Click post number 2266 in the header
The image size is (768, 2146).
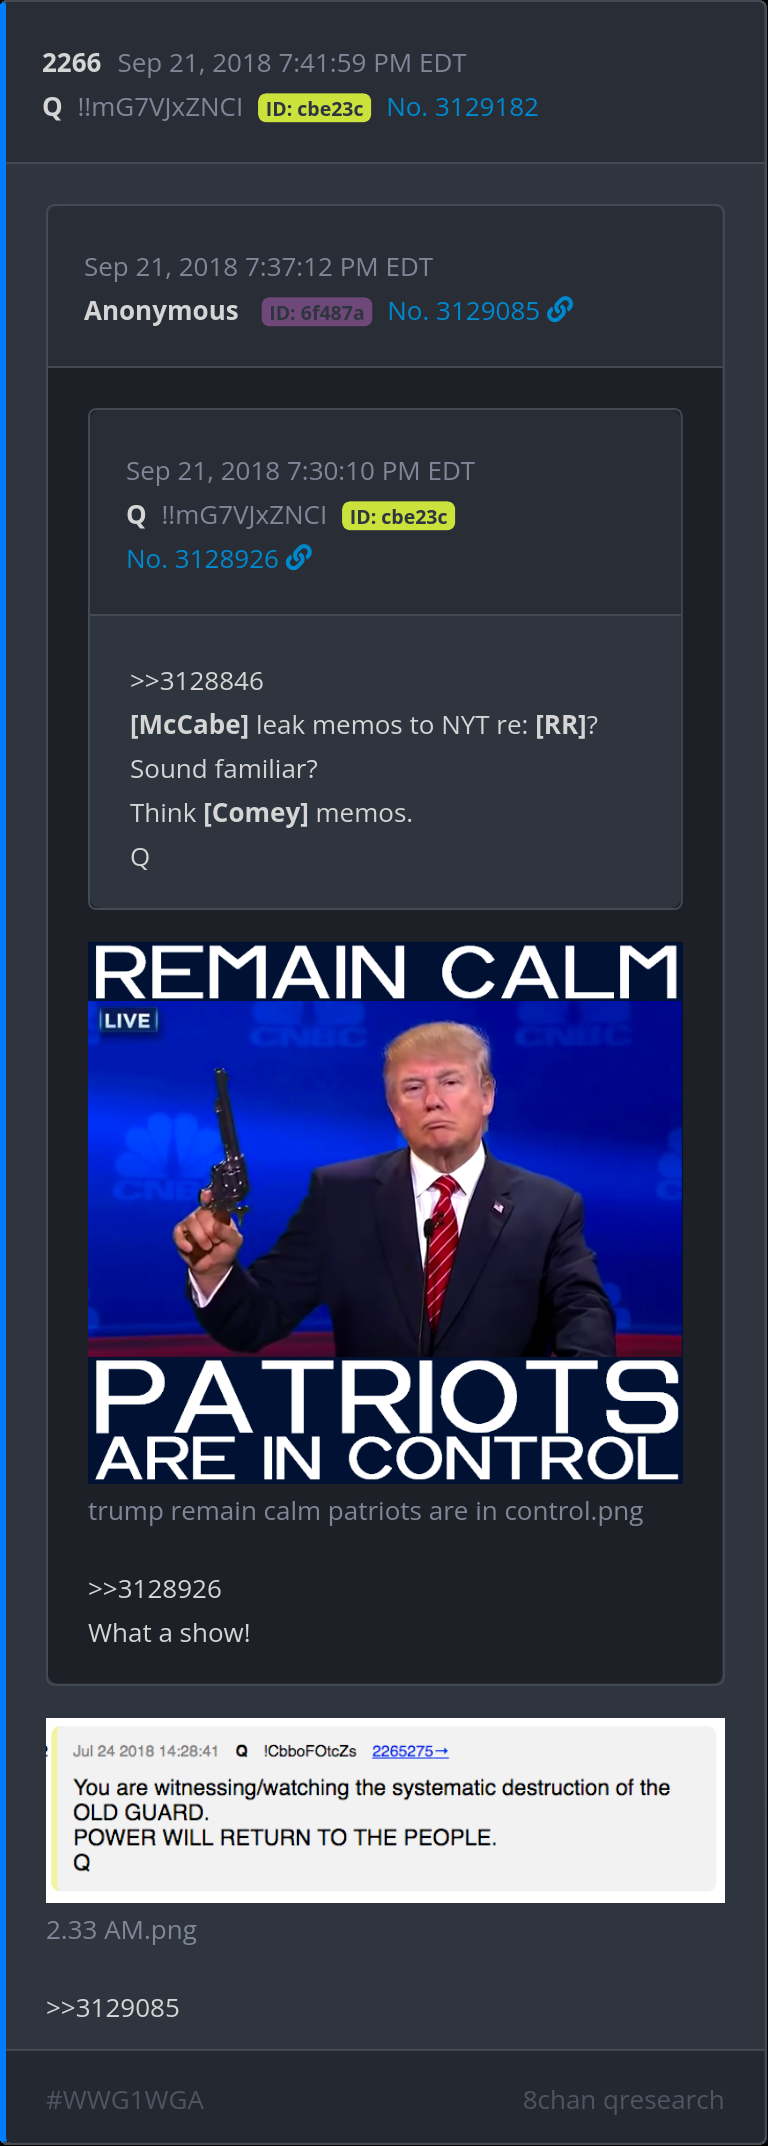point(72,63)
